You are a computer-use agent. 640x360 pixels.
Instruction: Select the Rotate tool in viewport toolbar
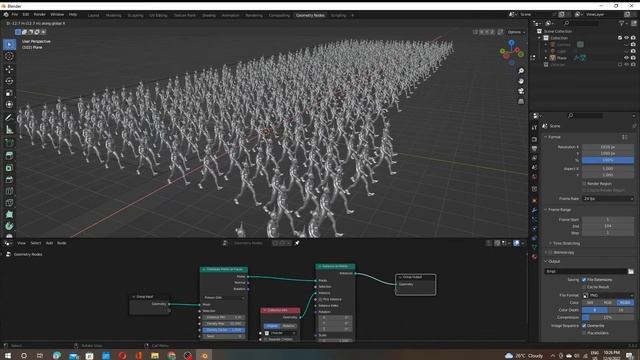click(x=9, y=81)
